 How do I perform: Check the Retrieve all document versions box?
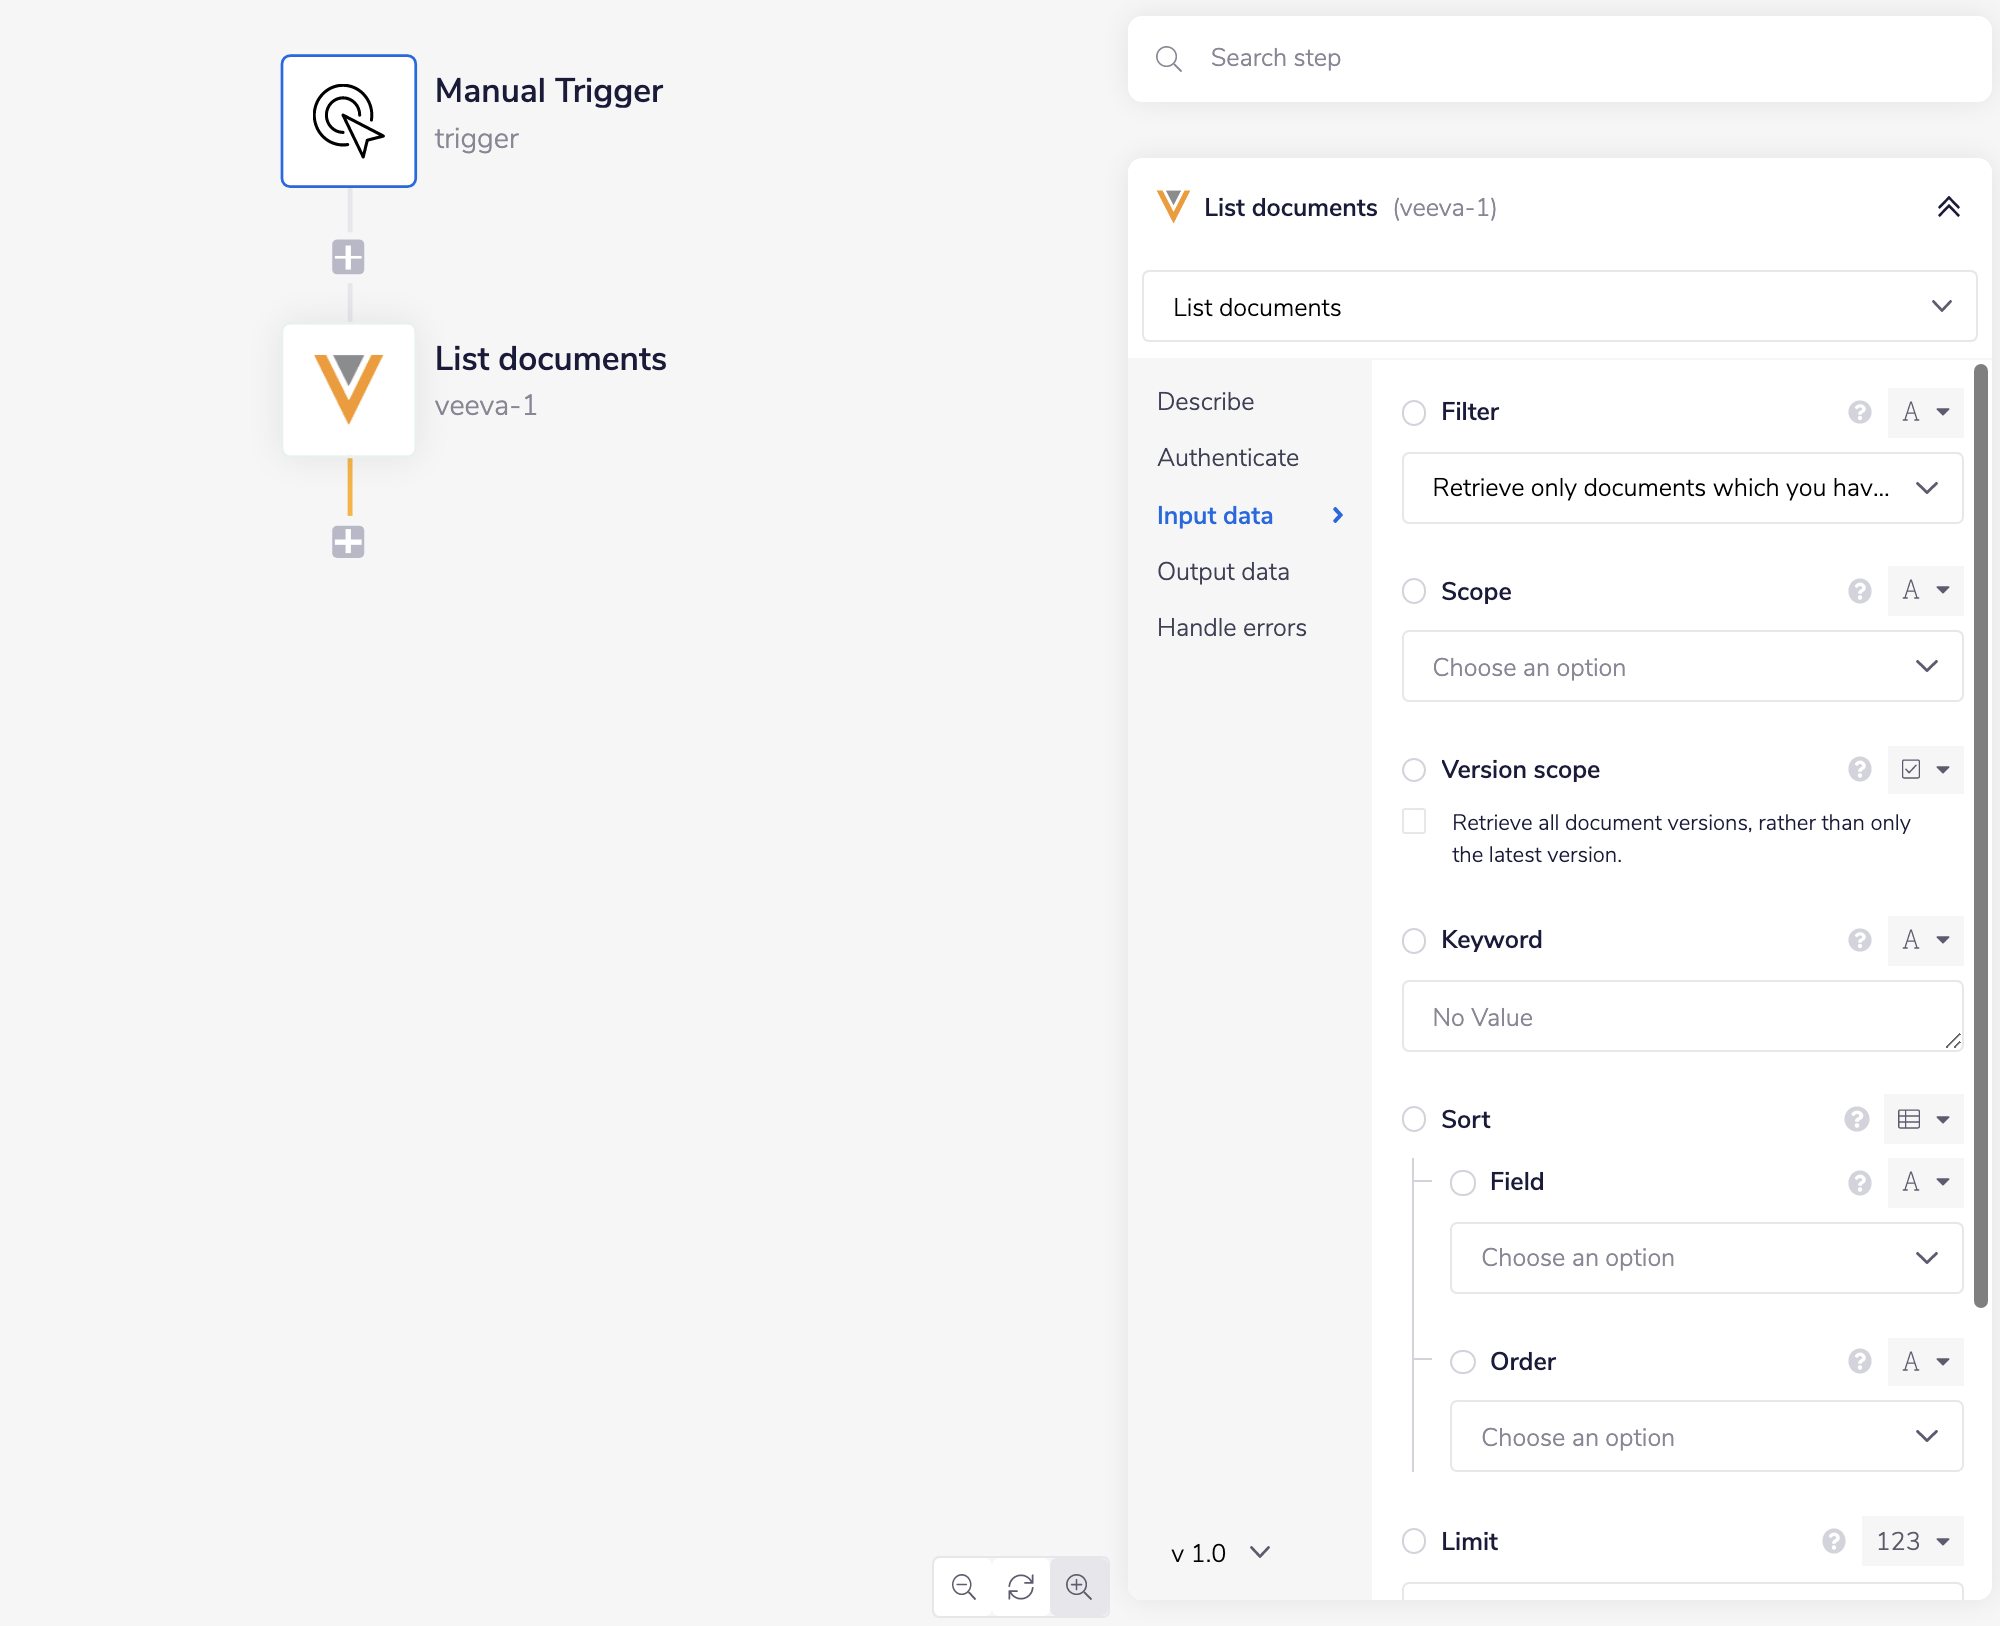click(x=1414, y=822)
